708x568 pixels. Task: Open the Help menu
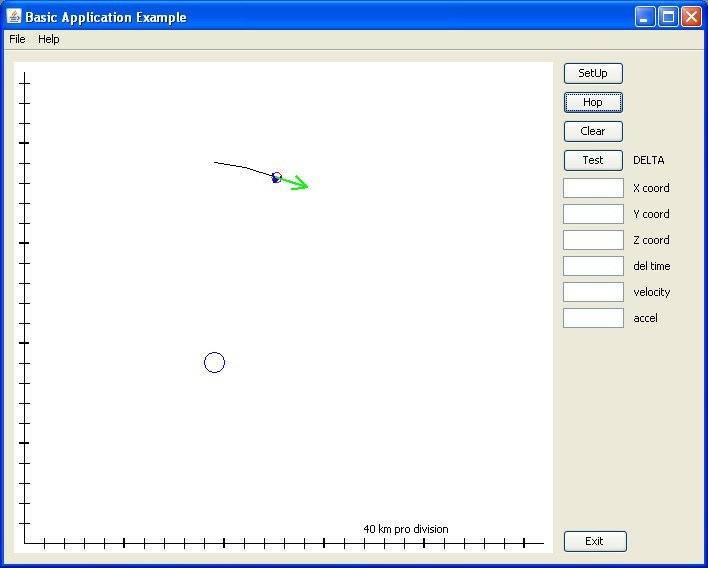point(49,39)
